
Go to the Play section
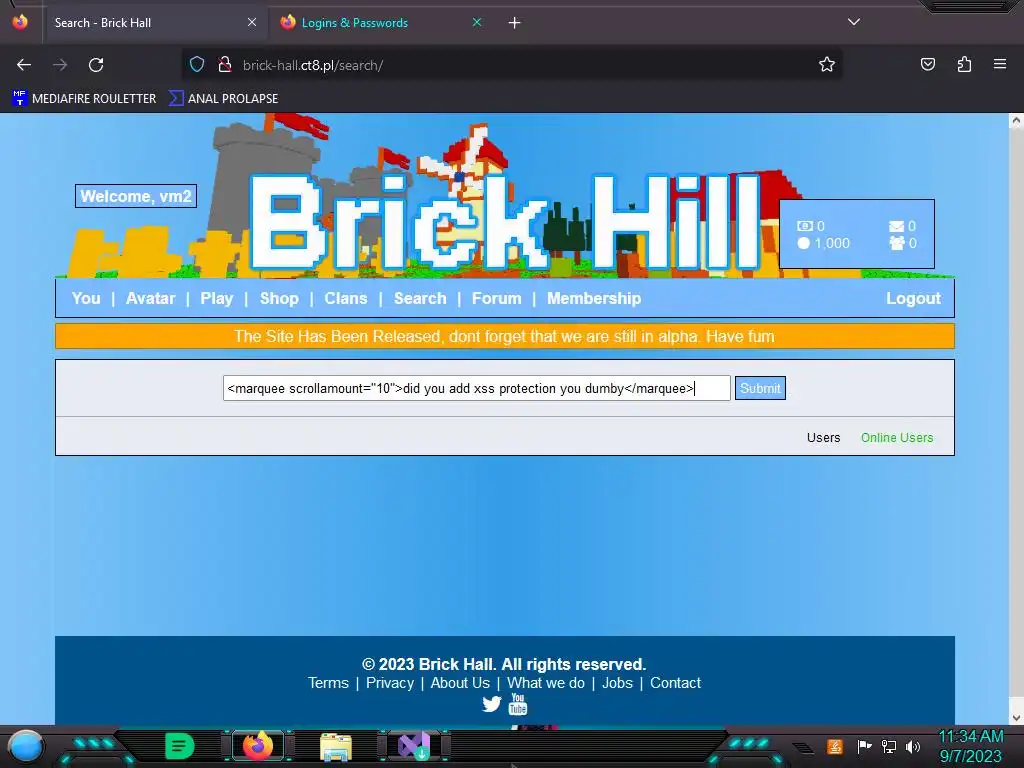point(217,298)
